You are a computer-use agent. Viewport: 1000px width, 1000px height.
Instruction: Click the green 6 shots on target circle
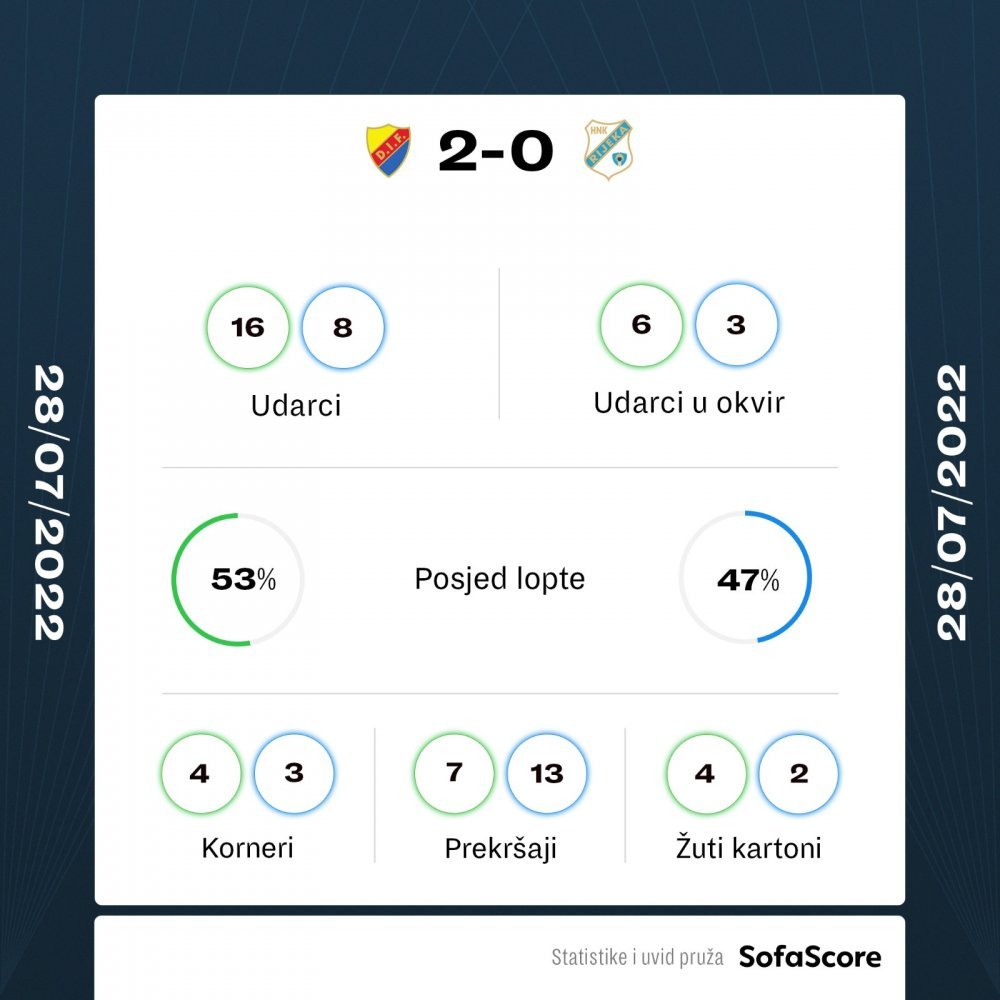pos(641,325)
